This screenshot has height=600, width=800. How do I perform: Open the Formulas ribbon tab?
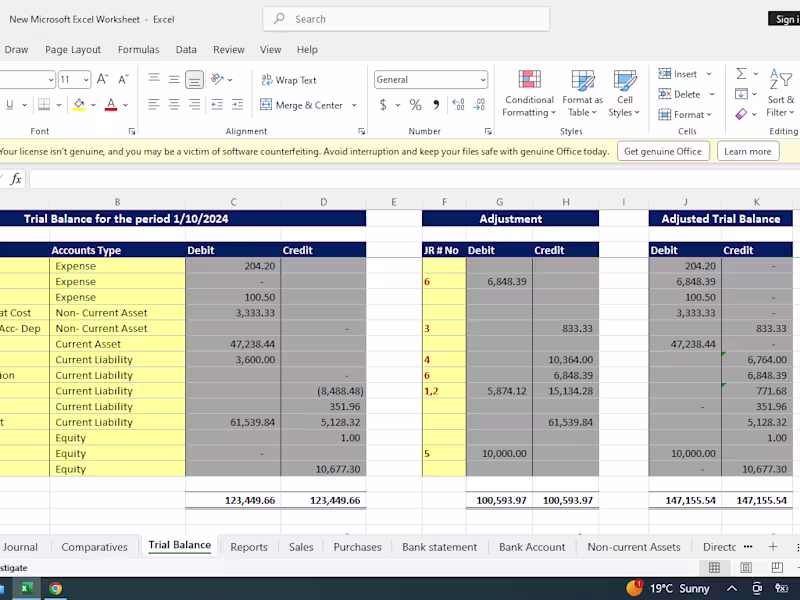(x=138, y=49)
